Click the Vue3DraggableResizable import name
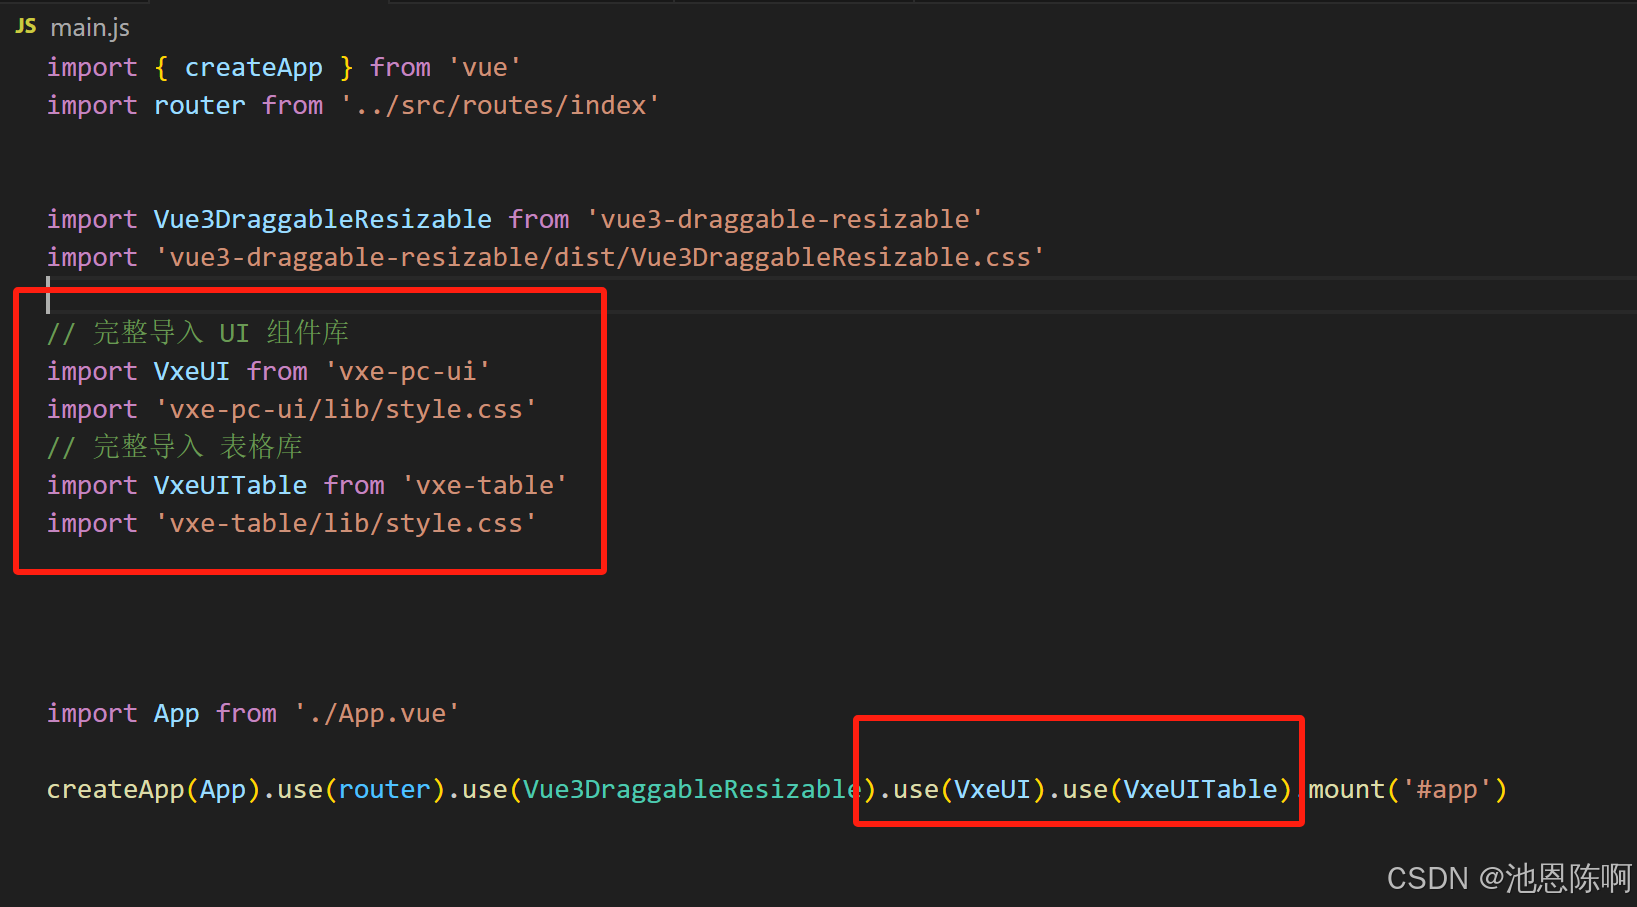1637x907 pixels. [x=322, y=219]
